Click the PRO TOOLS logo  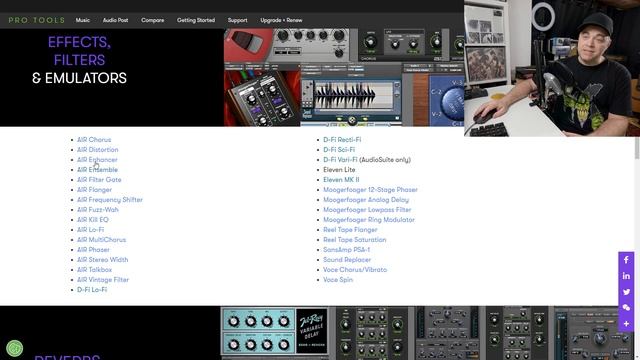click(x=37, y=20)
